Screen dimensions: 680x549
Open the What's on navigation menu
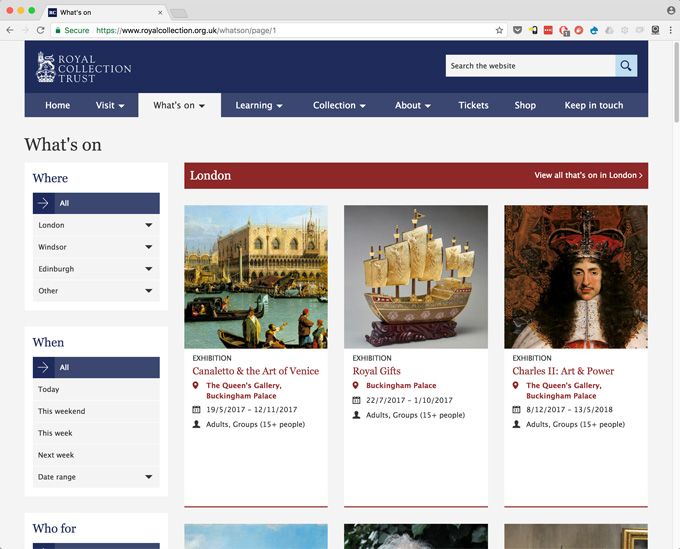pyautogui.click(x=179, y=105)
